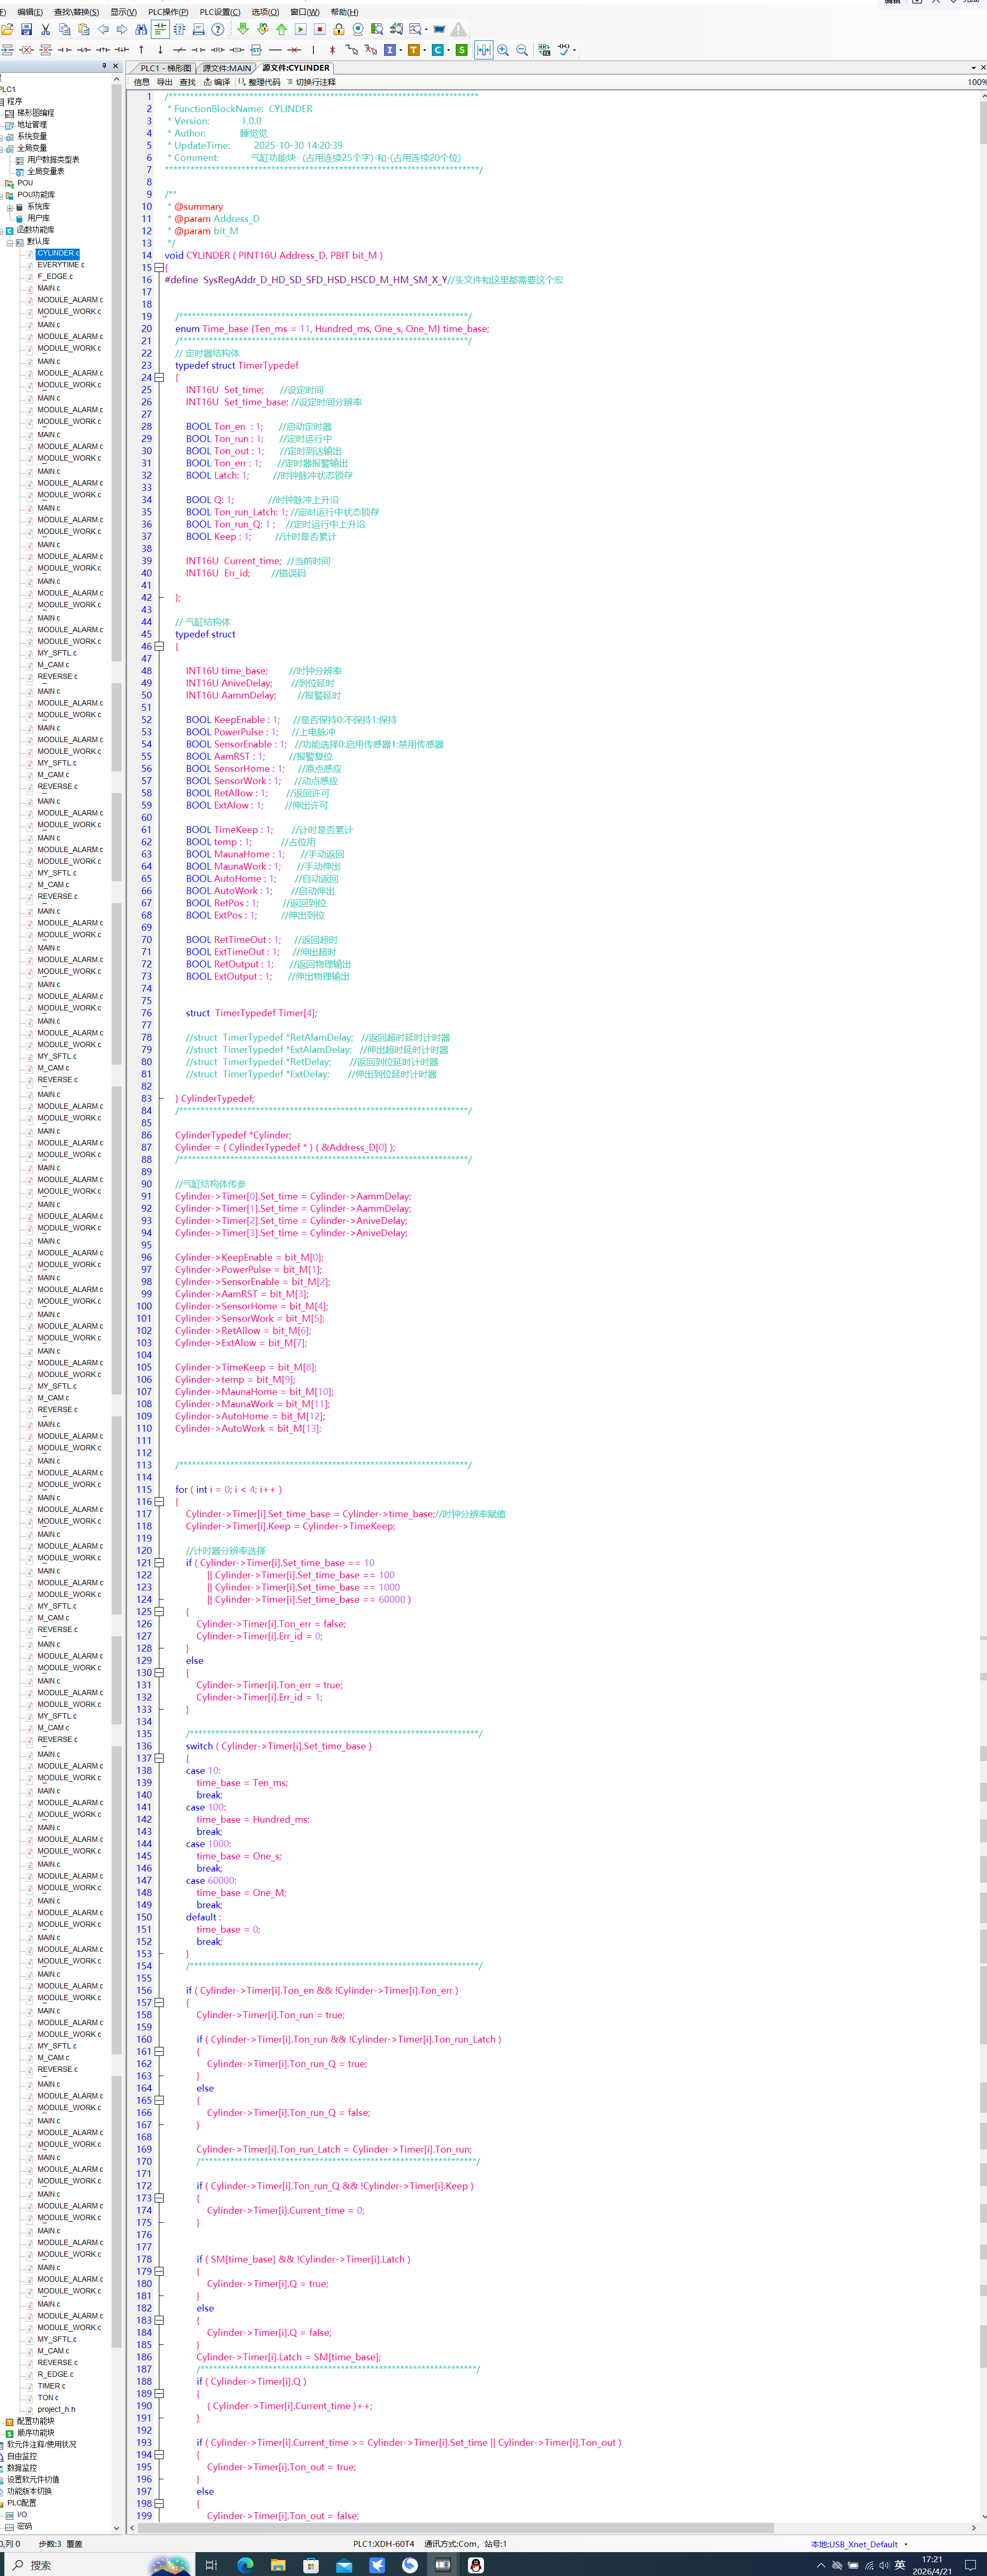987x2576 pixels.
Task: Toggle code fold at typedef line 24
Action: 159,378
